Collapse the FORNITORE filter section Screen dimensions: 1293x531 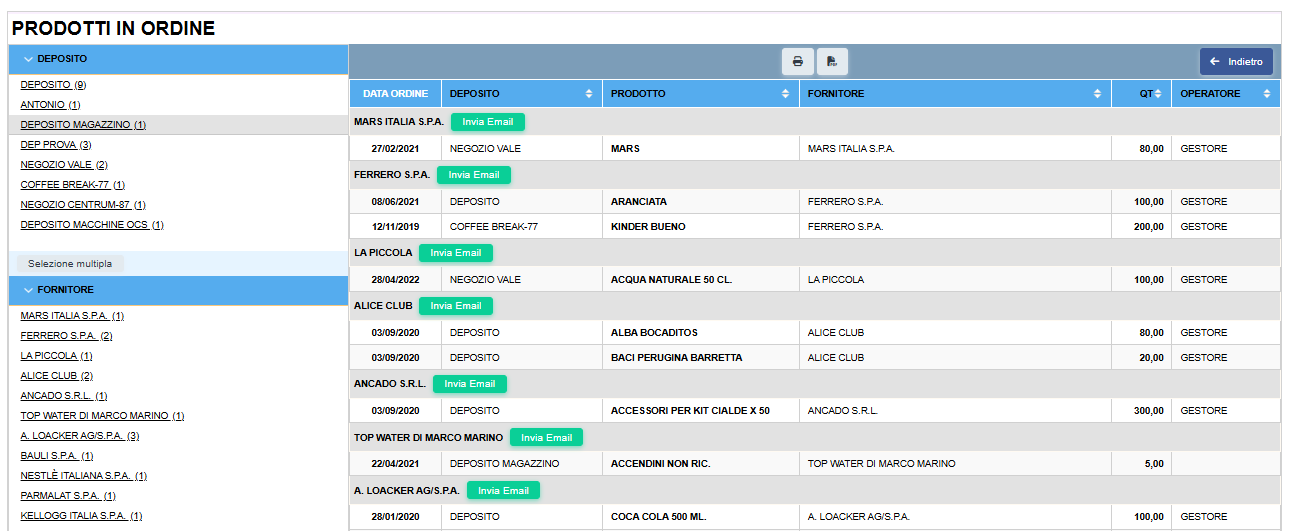coord(178,289)
